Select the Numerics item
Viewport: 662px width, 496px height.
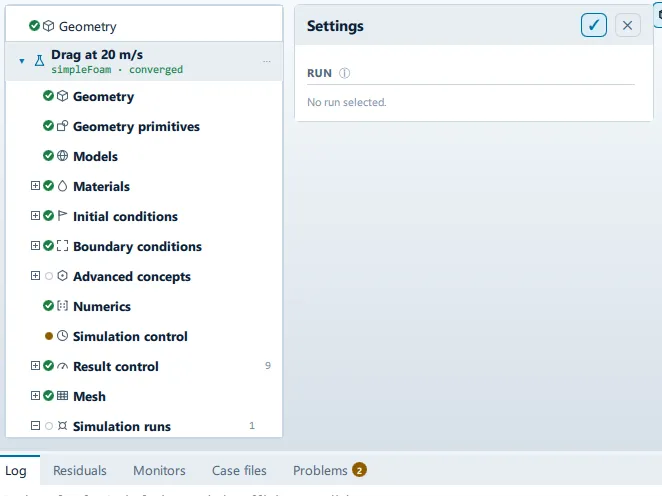click(x=144, y=306)
